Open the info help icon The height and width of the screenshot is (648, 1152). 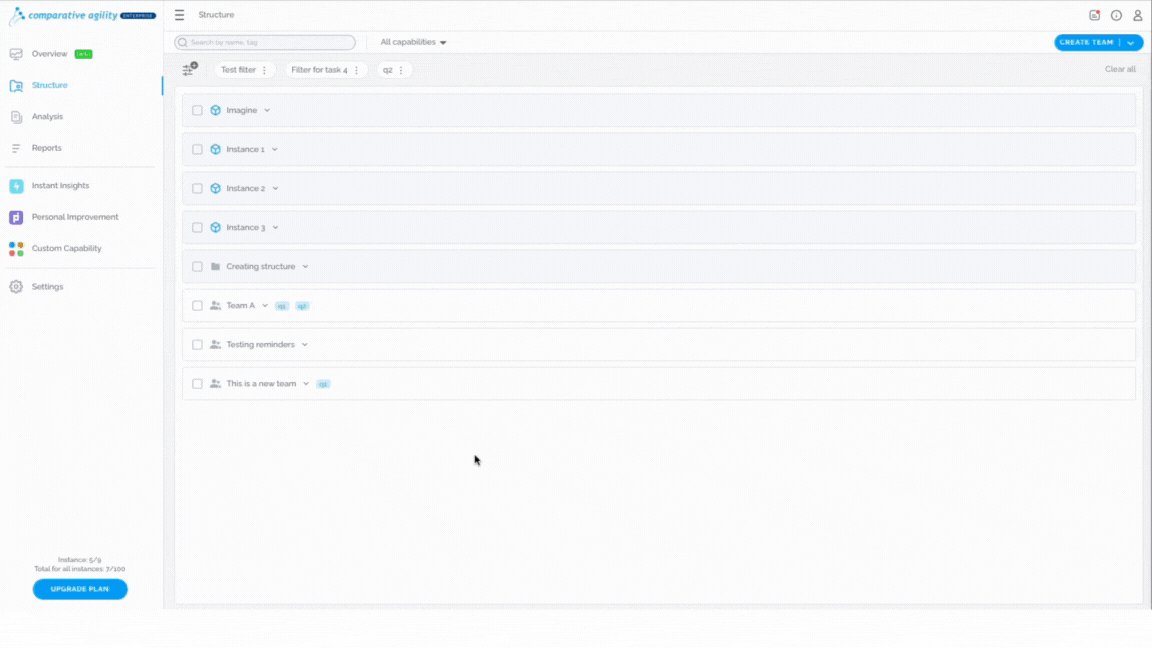coord(1116,15)
